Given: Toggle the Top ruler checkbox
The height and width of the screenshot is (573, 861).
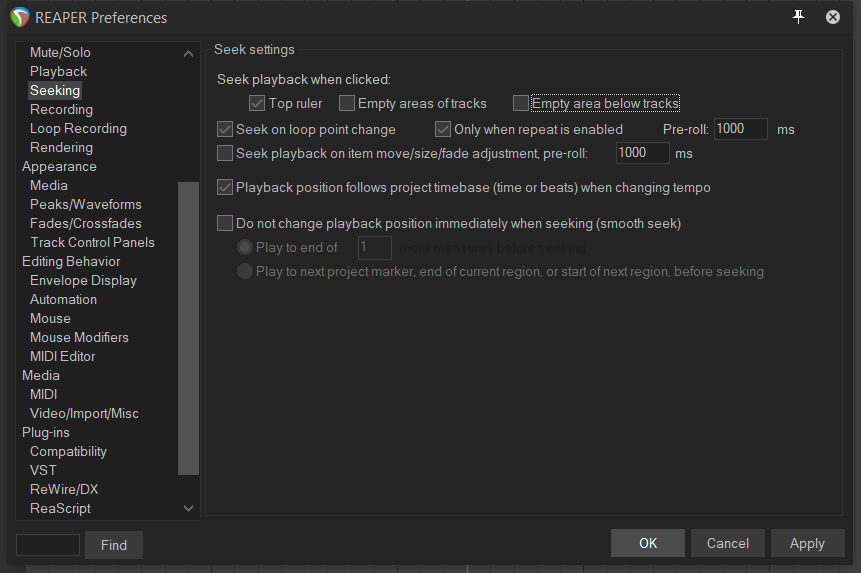Looking at the screenshot, I should (x=257, y=103).
